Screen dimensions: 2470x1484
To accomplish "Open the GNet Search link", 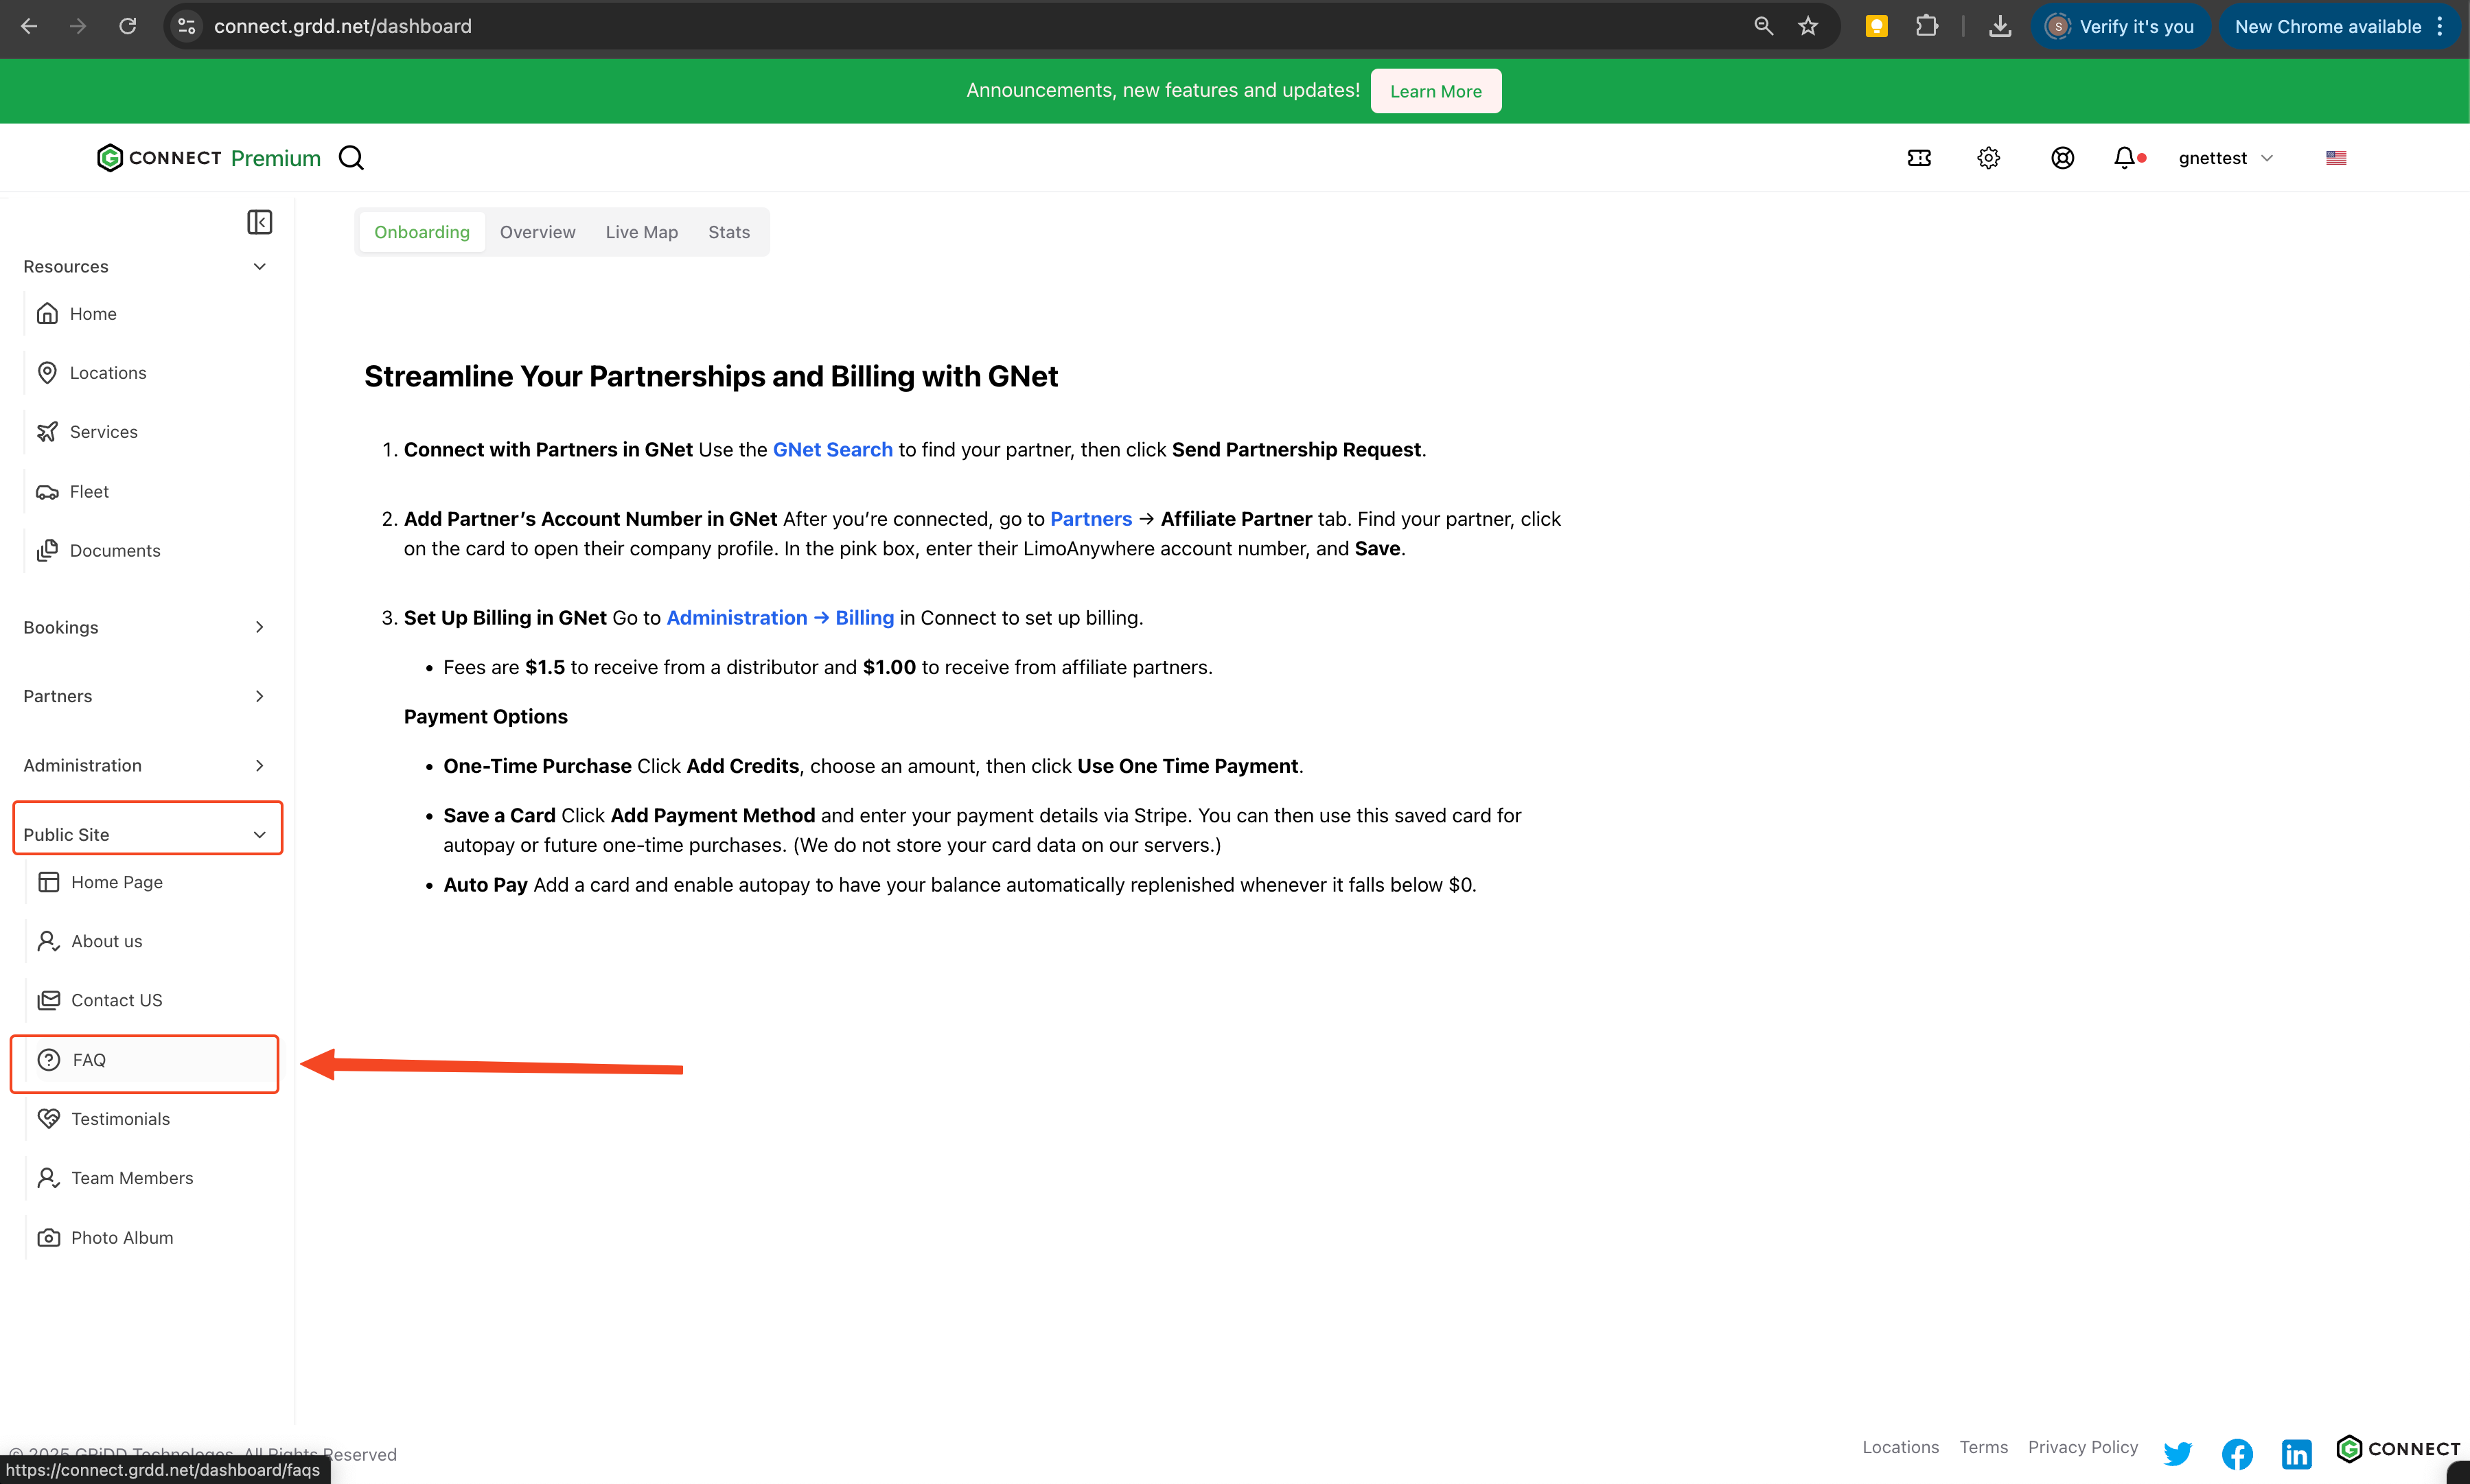I will (x=832, y=450).
